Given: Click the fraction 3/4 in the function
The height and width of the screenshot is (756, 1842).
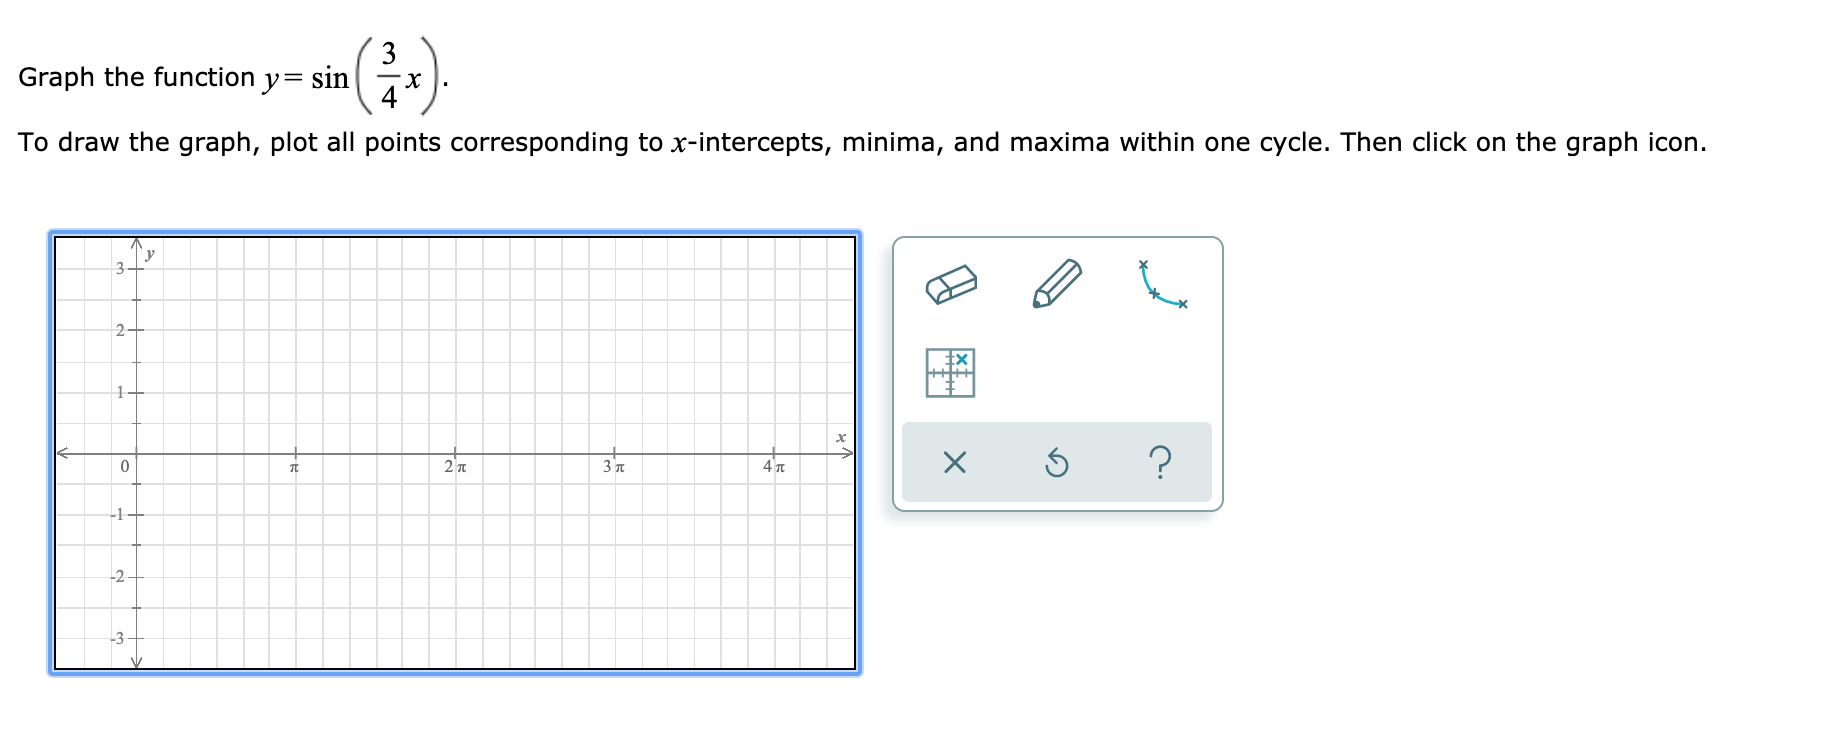Looking at the screenshot, I should pos(388,72).
